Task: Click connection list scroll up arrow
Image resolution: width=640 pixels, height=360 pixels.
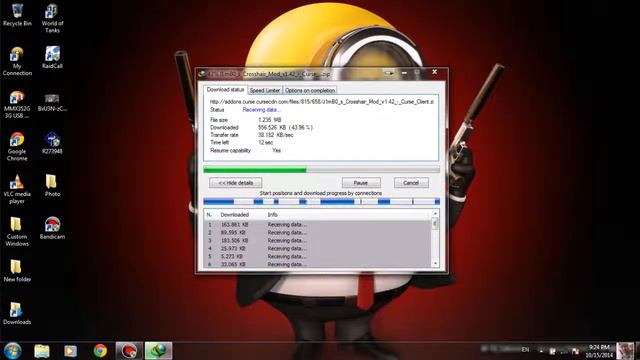Action: [x=435, y=214]
